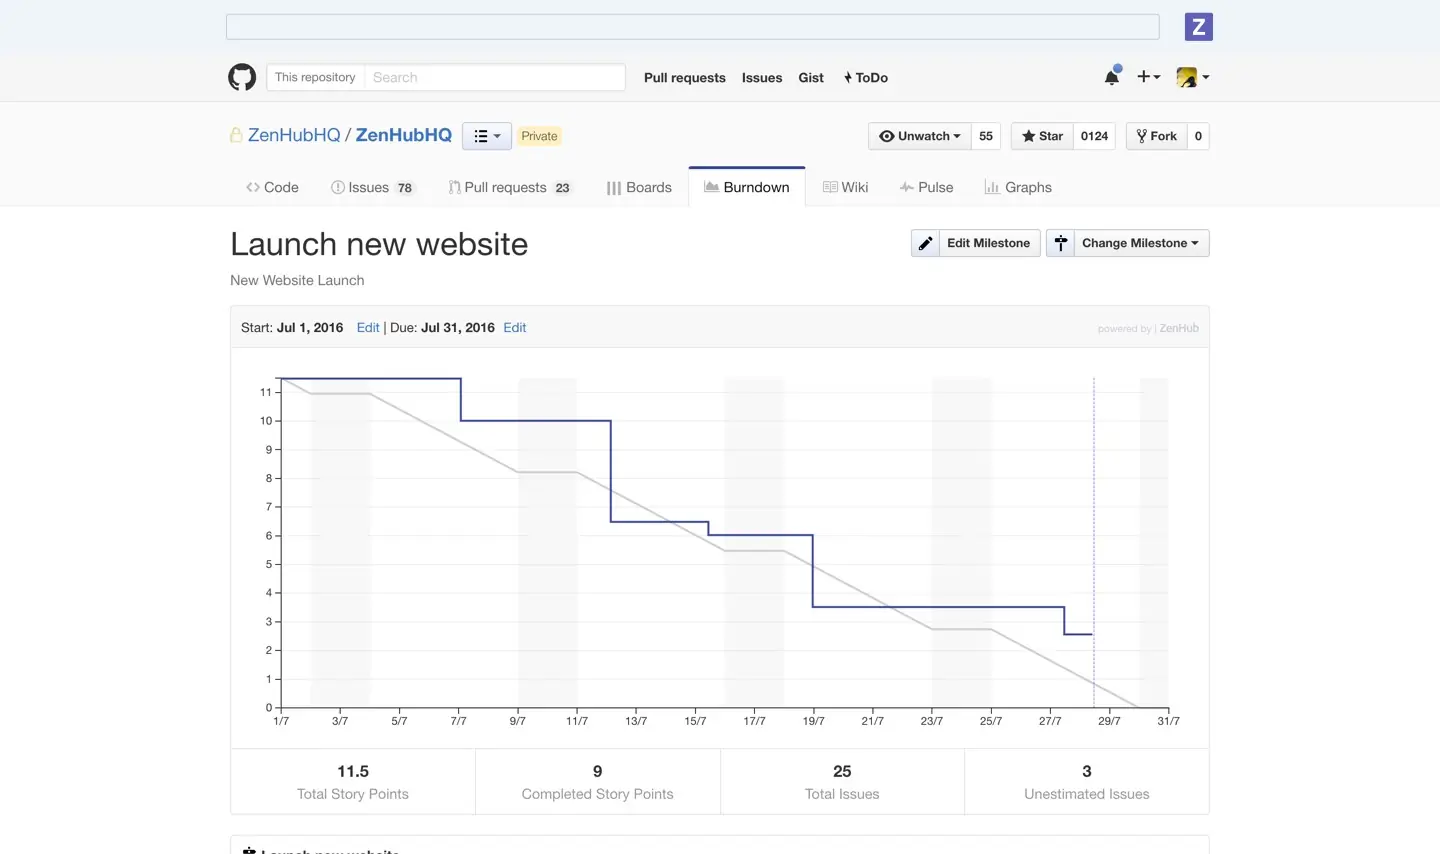Focus the repository search field
This screenshot has height=854, width=1440.
(x=495, y=77)
